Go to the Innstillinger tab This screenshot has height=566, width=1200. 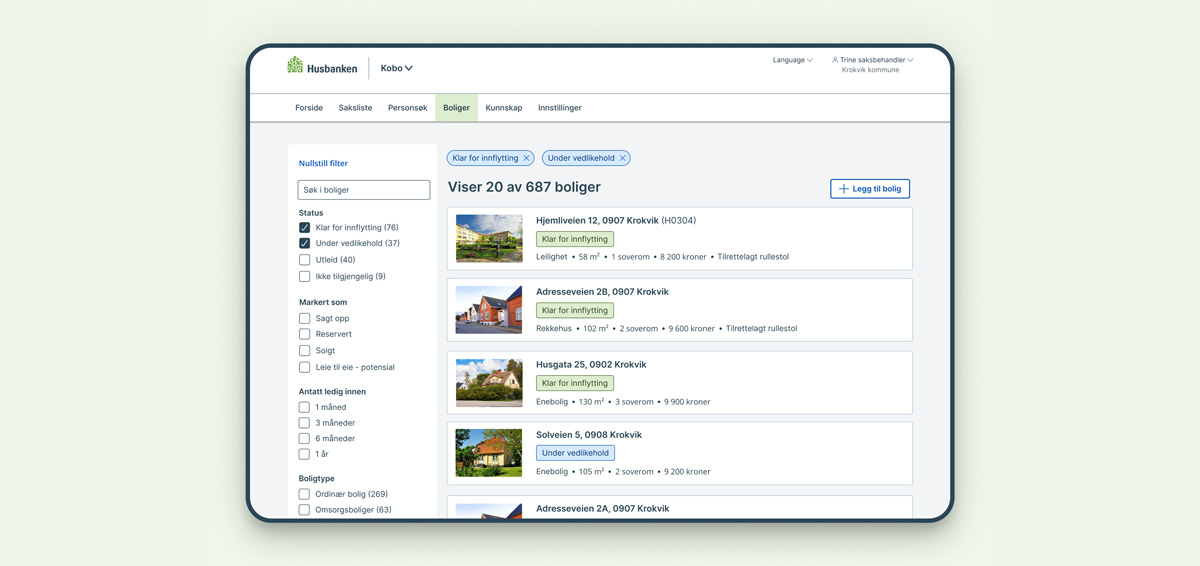coord(559,108)
